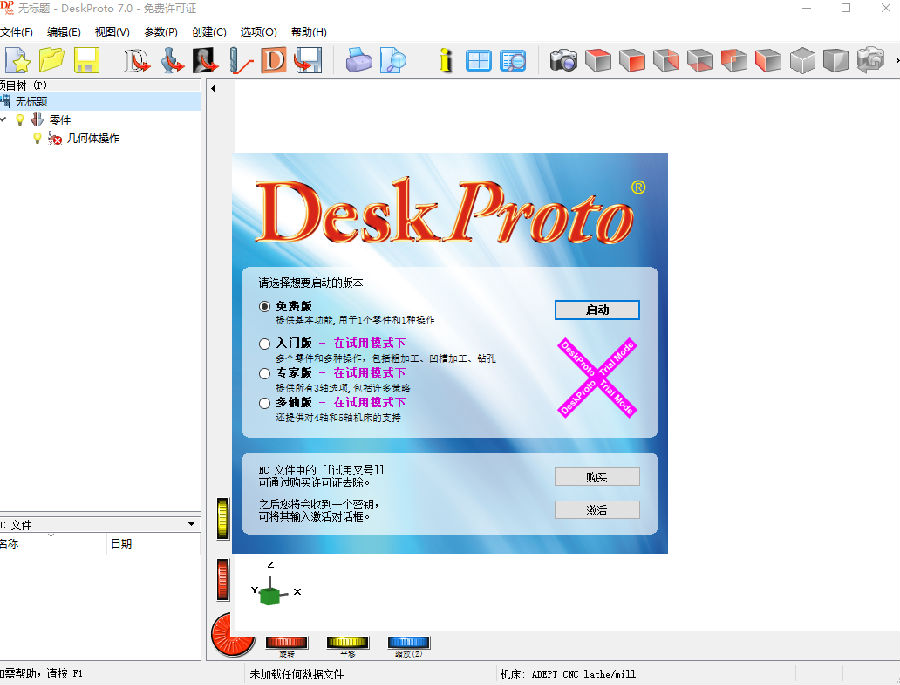Screen dimensions: 900x685
Task: Click the colored camera default view icon
Action: (x=563, y=60)
